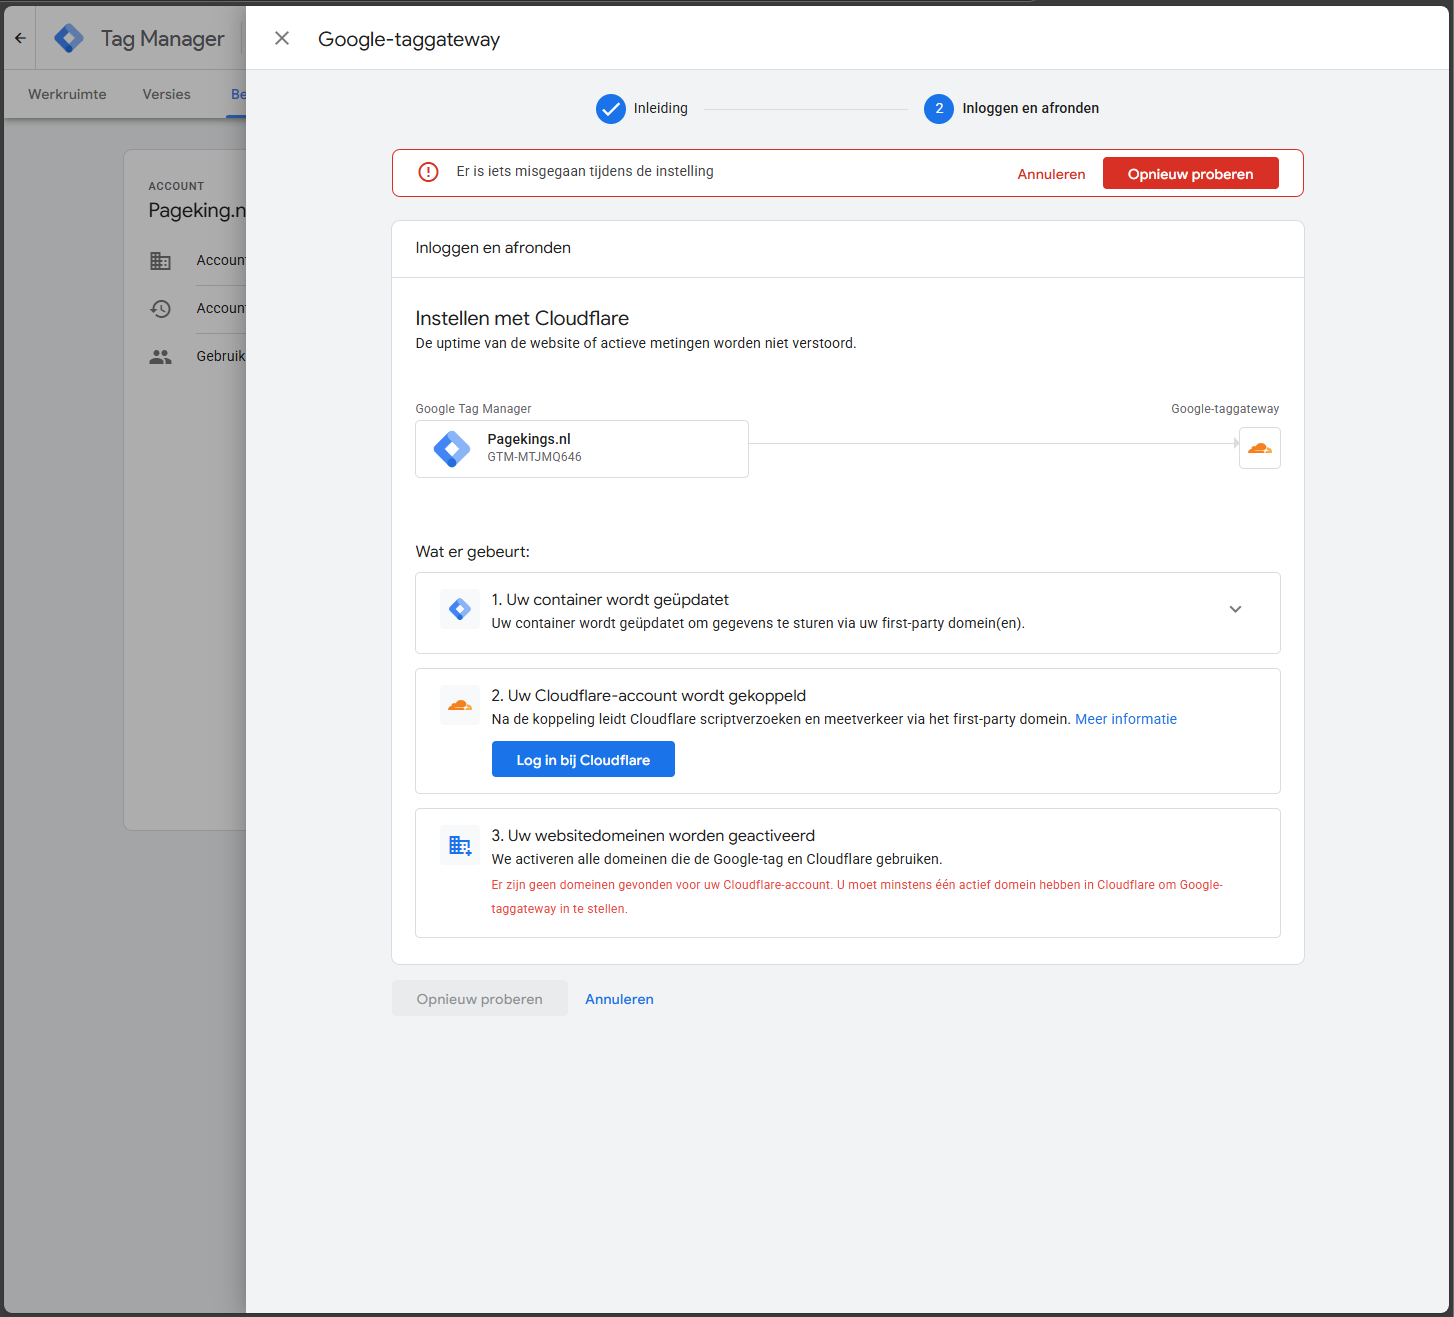Select the Inleiding step label
1454x1317 pixels.
(661, 108)
